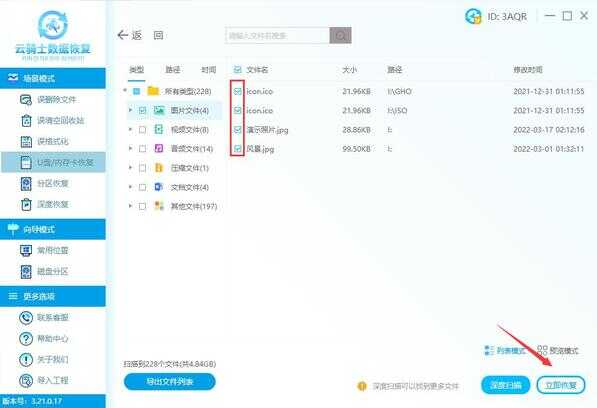Select the 磁盘分区 disk icon
Viewport: 597px width, 408px height.
point(26,271)
